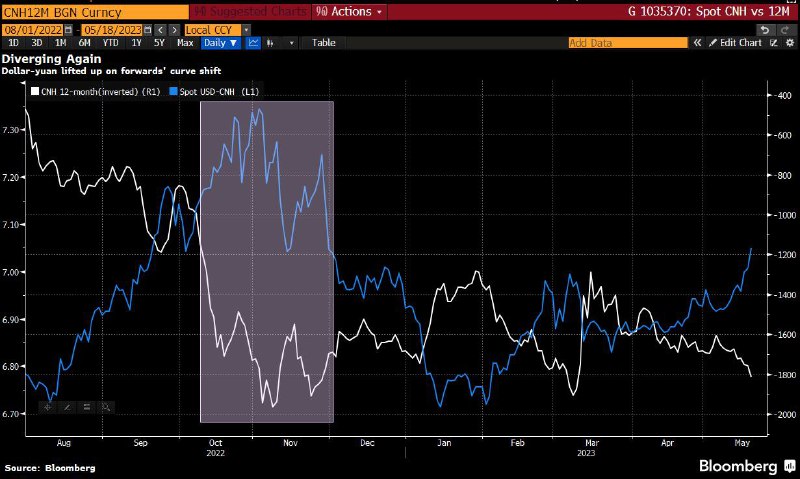Select the candlestick chart type icon

click(x=270, y=43)
